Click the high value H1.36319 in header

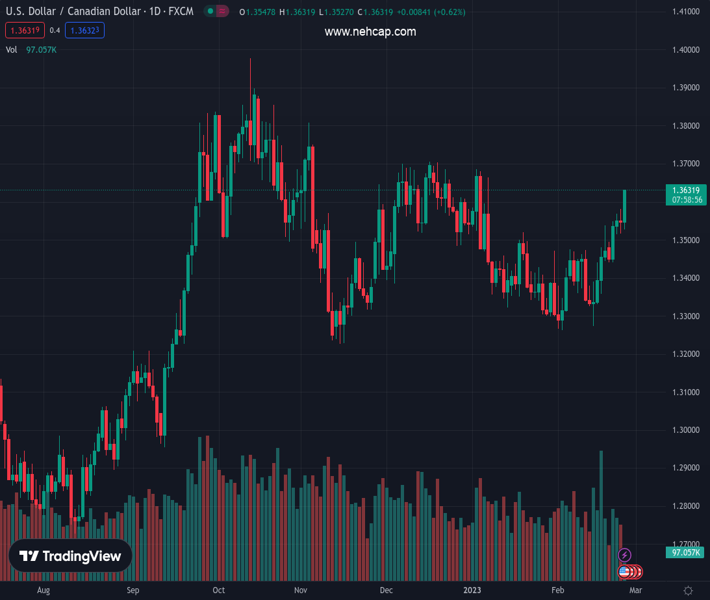coord(297,12)
